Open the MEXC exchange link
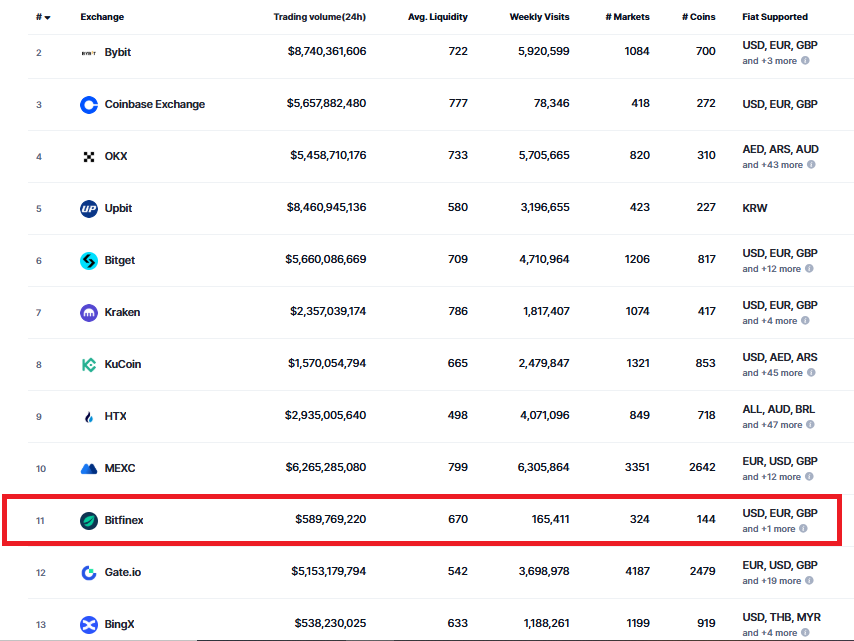Viewport: 854px width, 641px height. [x=120, y=468]
